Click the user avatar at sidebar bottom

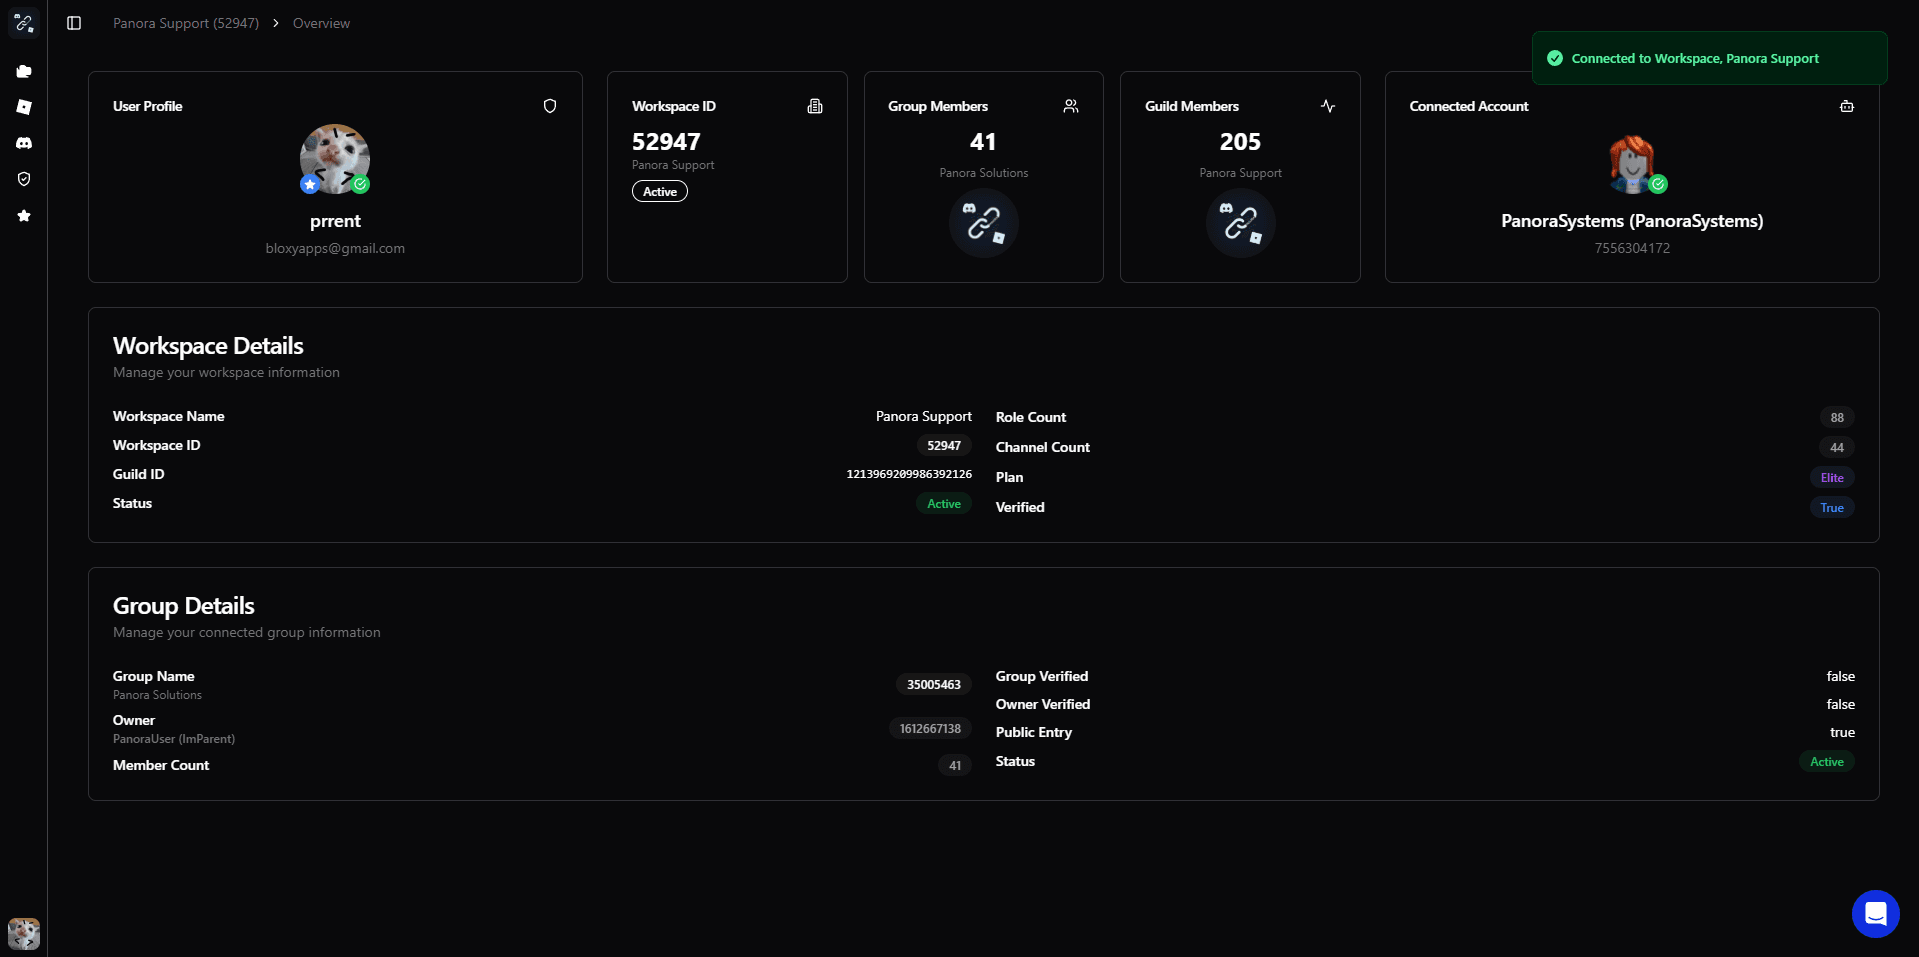click(x=24, y=933)
